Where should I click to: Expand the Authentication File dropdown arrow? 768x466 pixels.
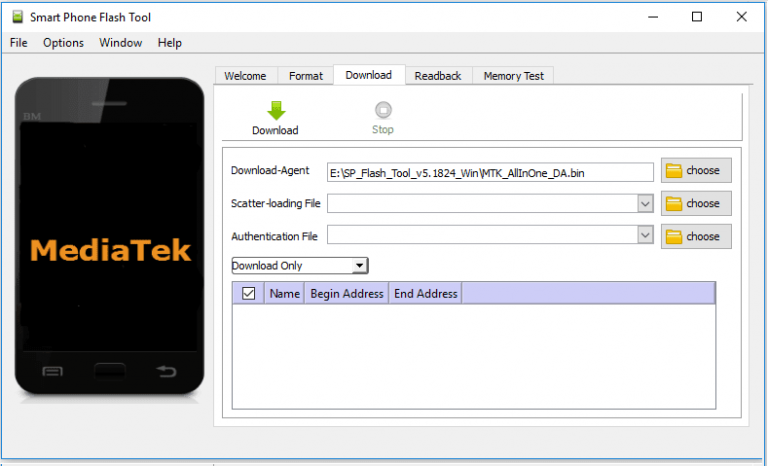[645, 235]
